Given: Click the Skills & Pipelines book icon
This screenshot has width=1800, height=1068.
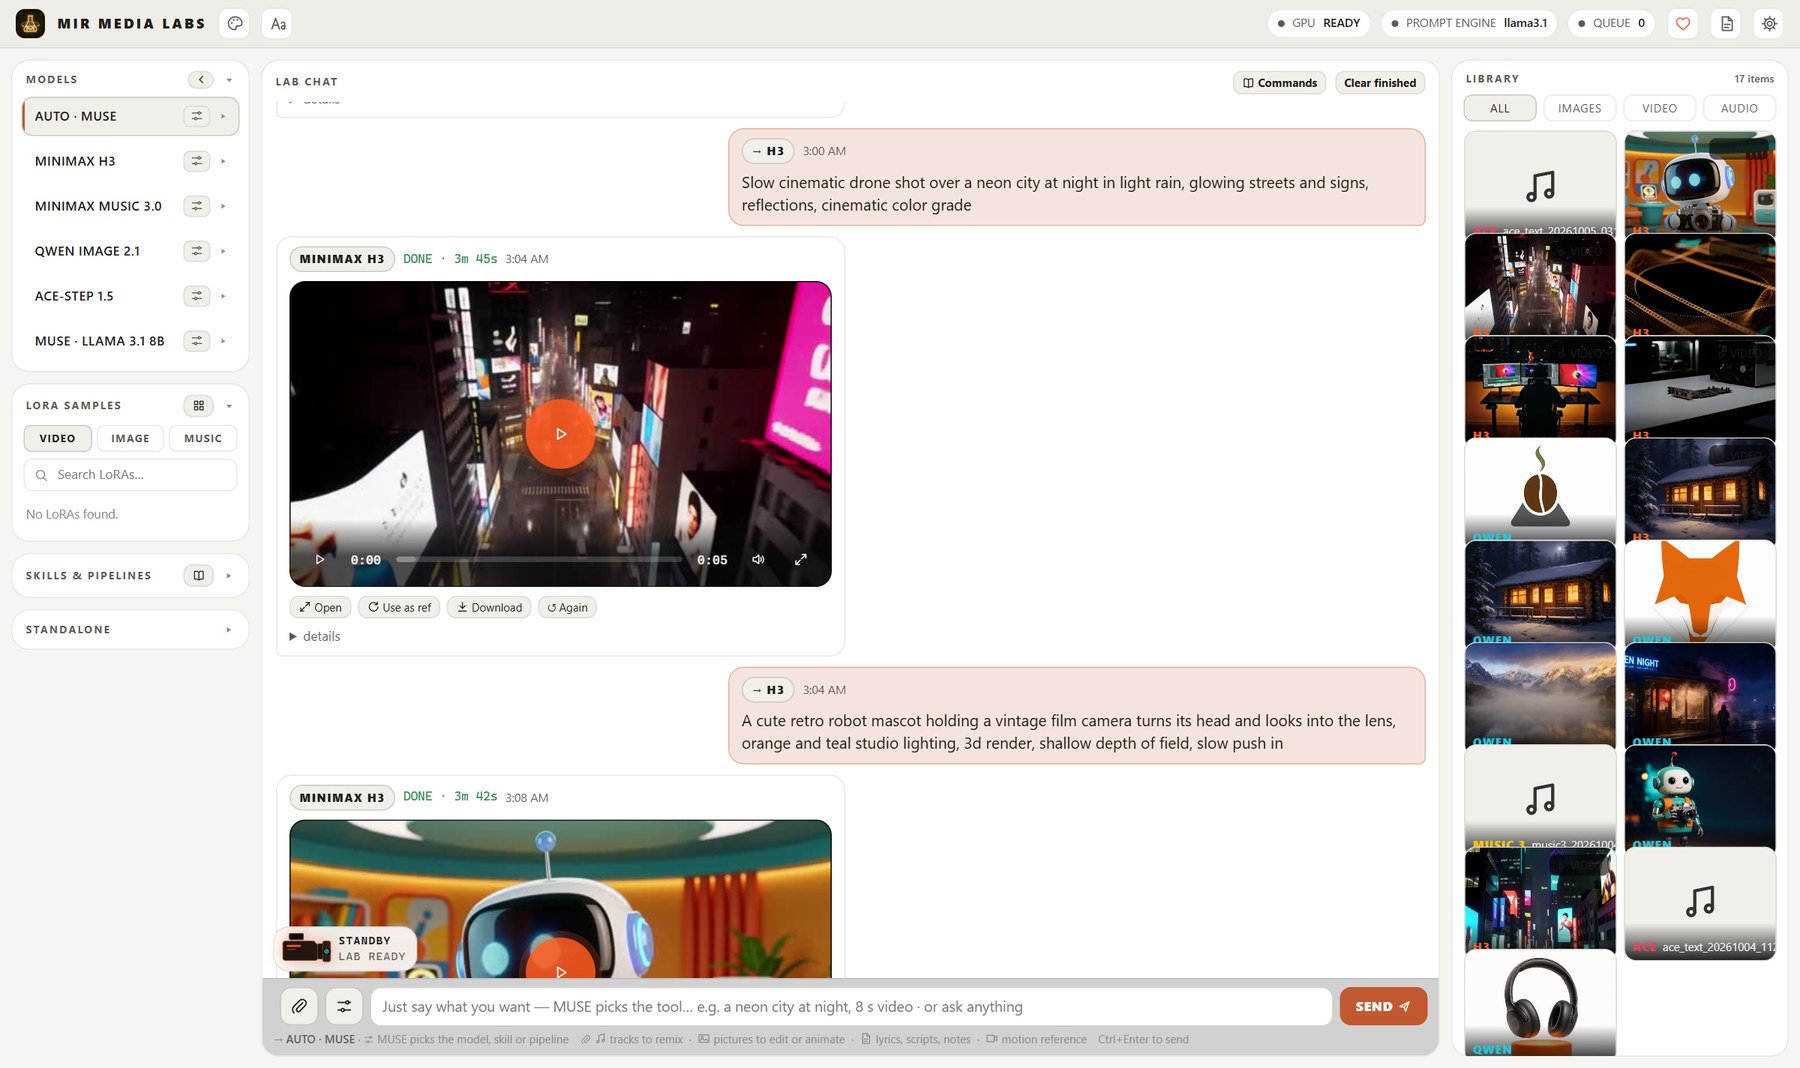Looking at the screenshot, I should (x=199, y=575).
